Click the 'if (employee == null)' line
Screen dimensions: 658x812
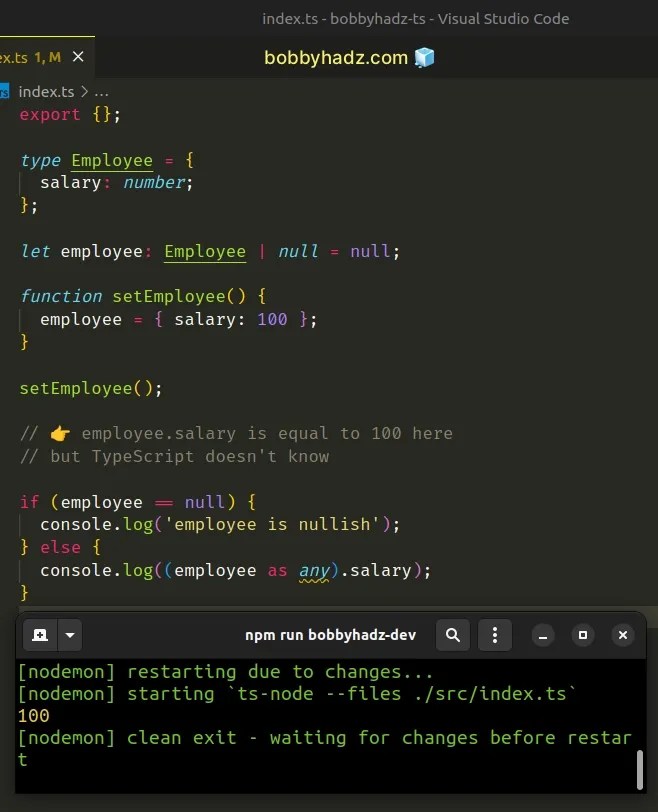pyautogui.click(x=138, y=502)
